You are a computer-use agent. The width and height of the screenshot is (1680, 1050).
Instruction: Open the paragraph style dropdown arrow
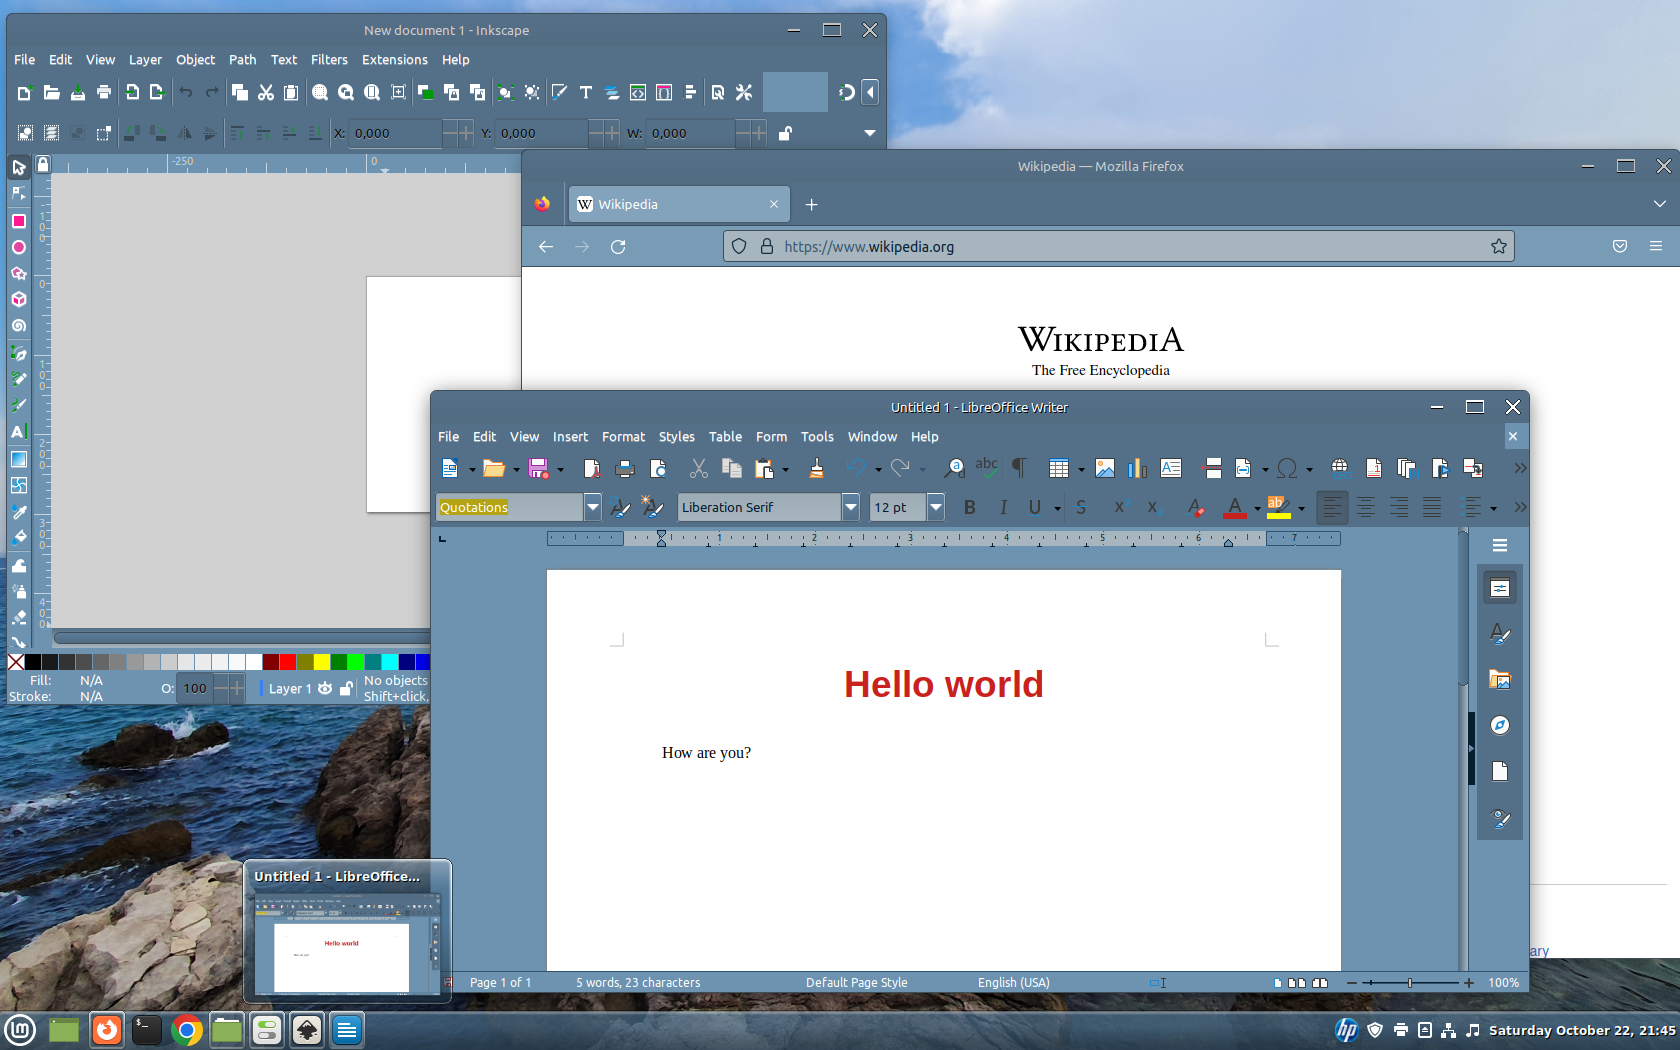[x=592, y=507]
